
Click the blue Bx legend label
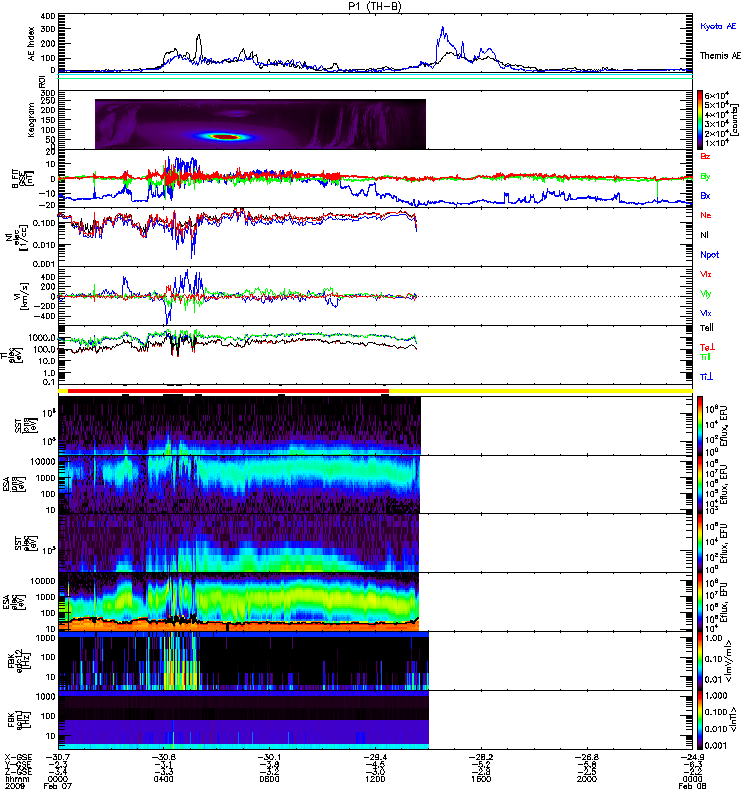point(705,196)
